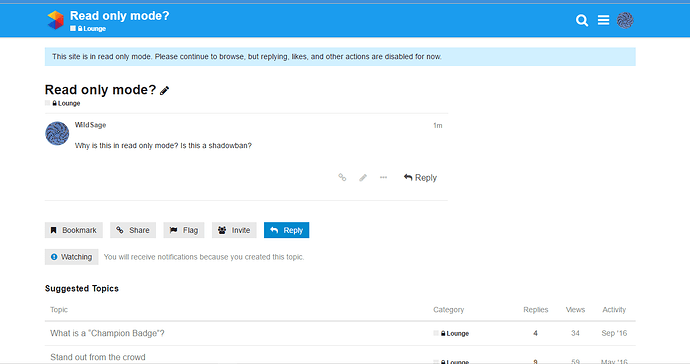Click the blue Reply button
This screenshot has width=690, height=364.
(x=286, y=230)
